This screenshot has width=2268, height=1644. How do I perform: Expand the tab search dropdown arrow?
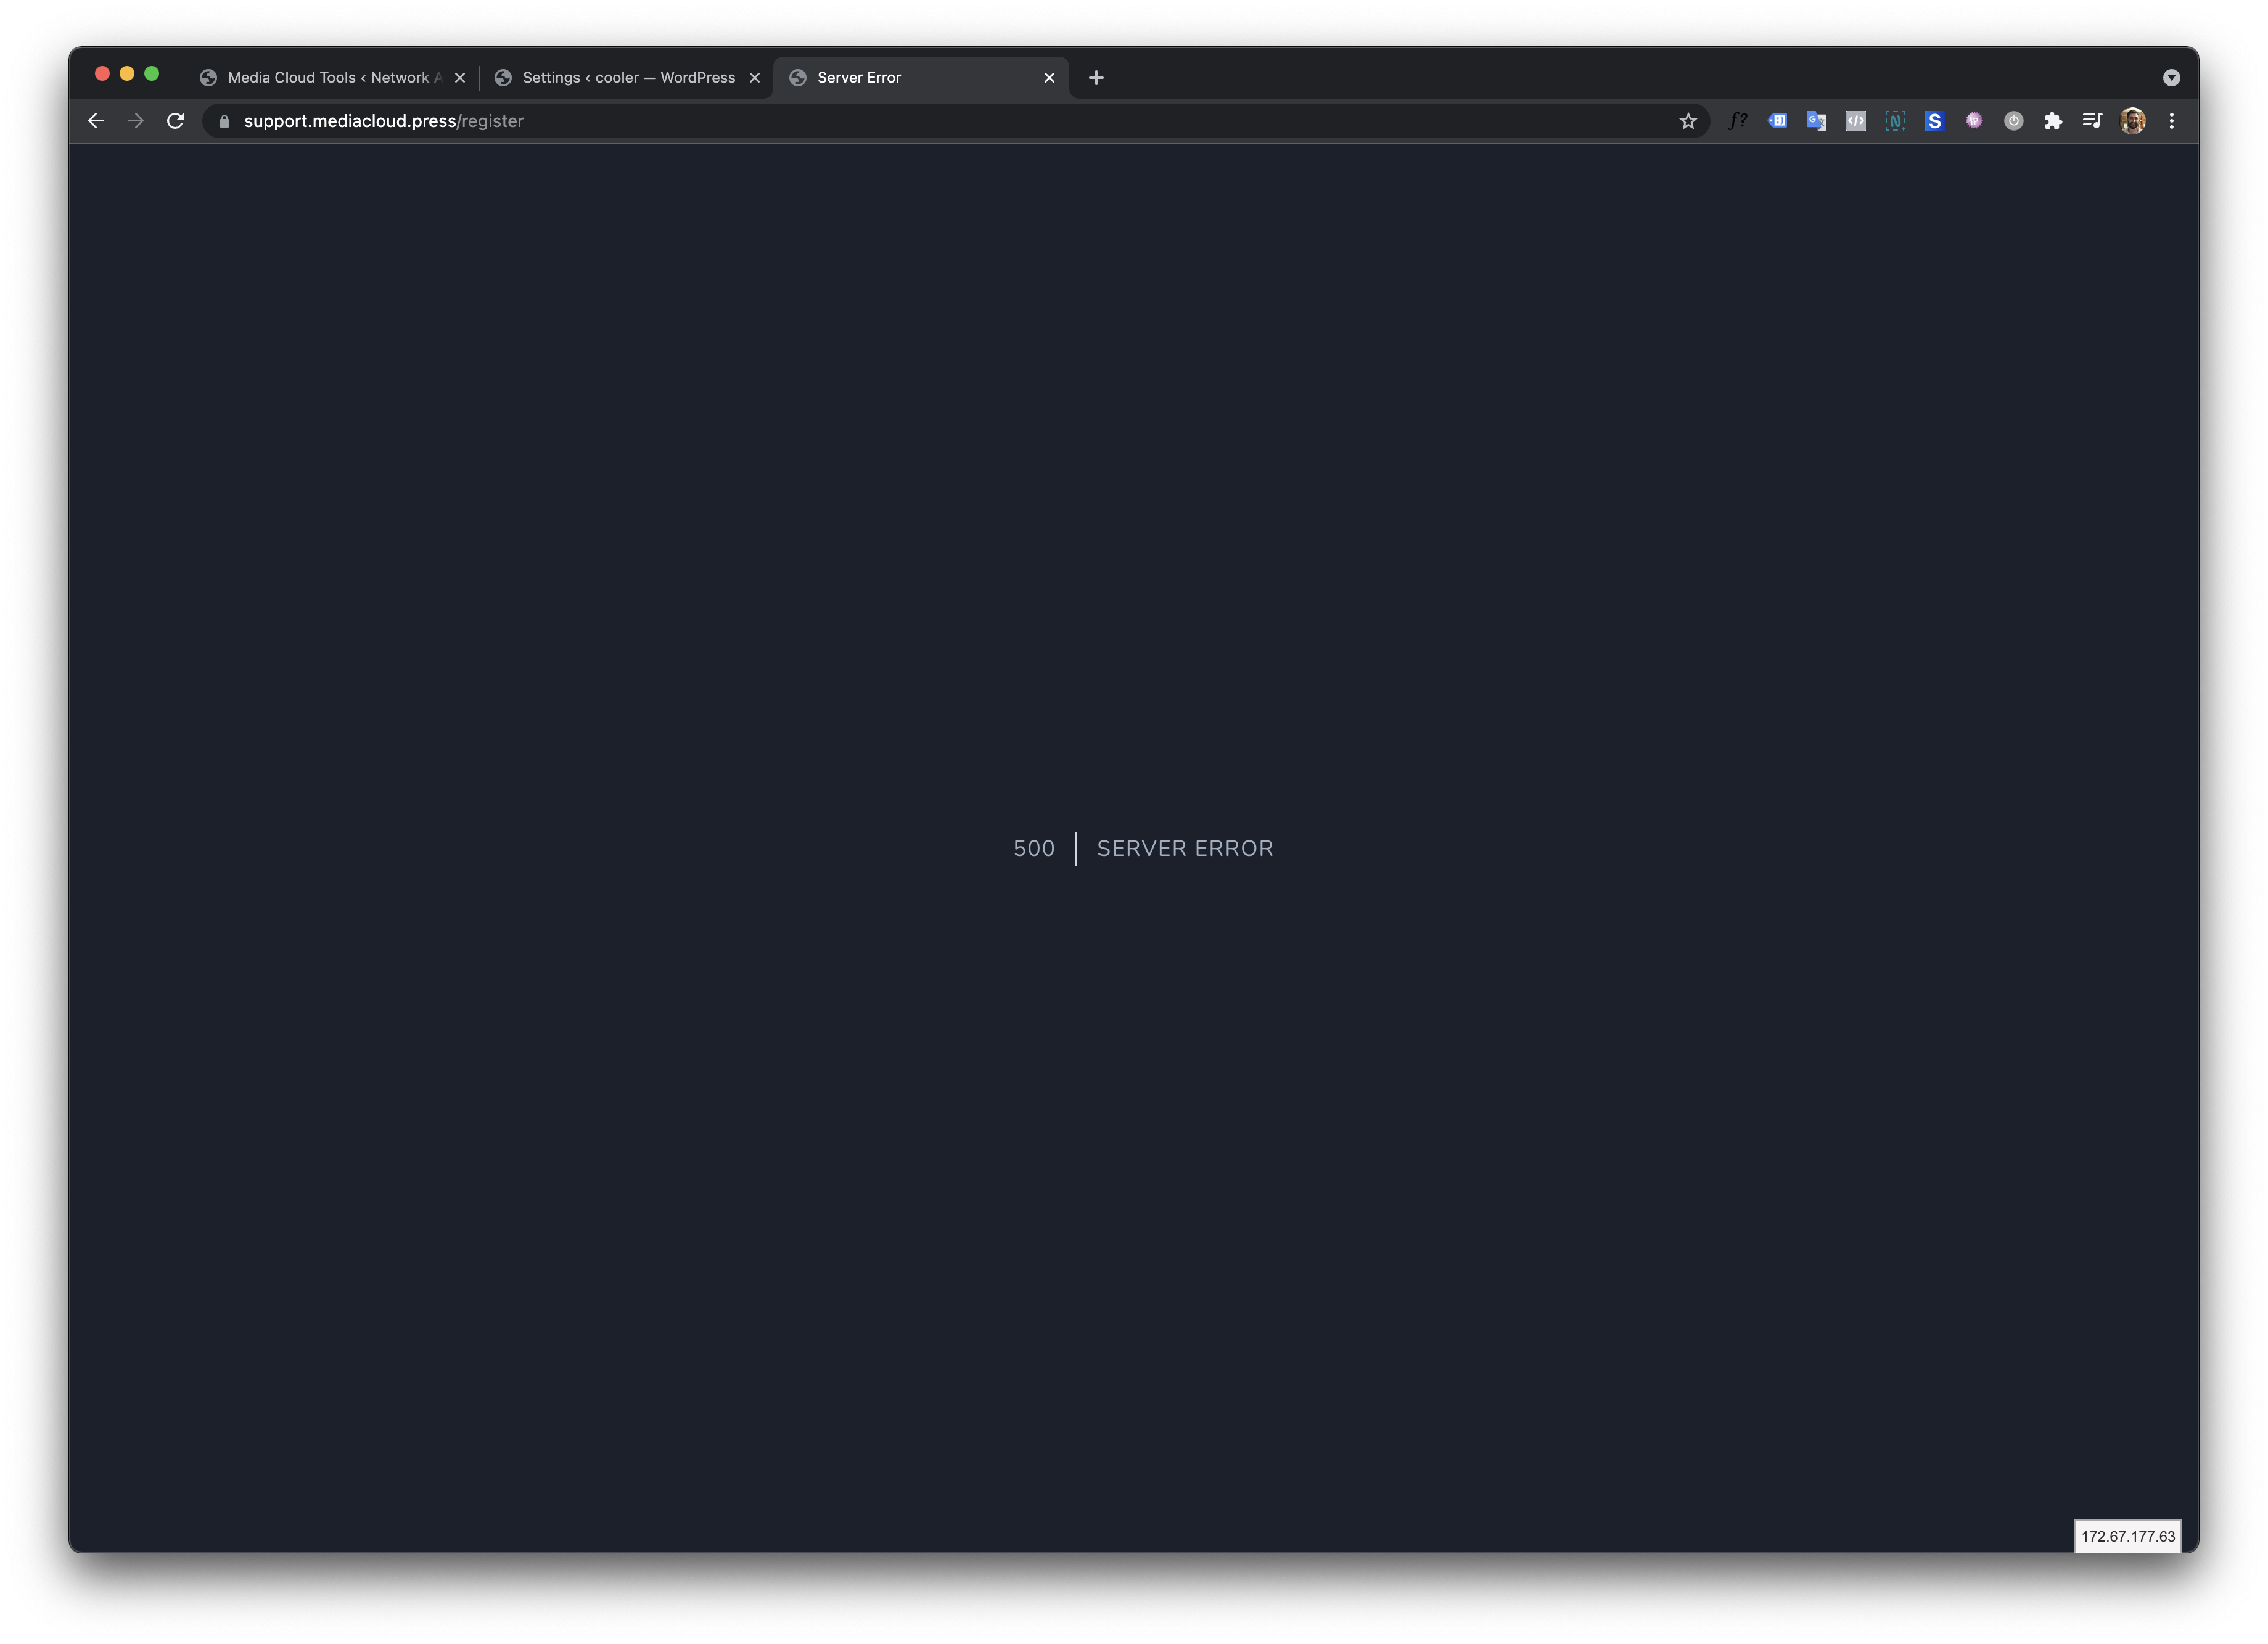point(2171,78)
